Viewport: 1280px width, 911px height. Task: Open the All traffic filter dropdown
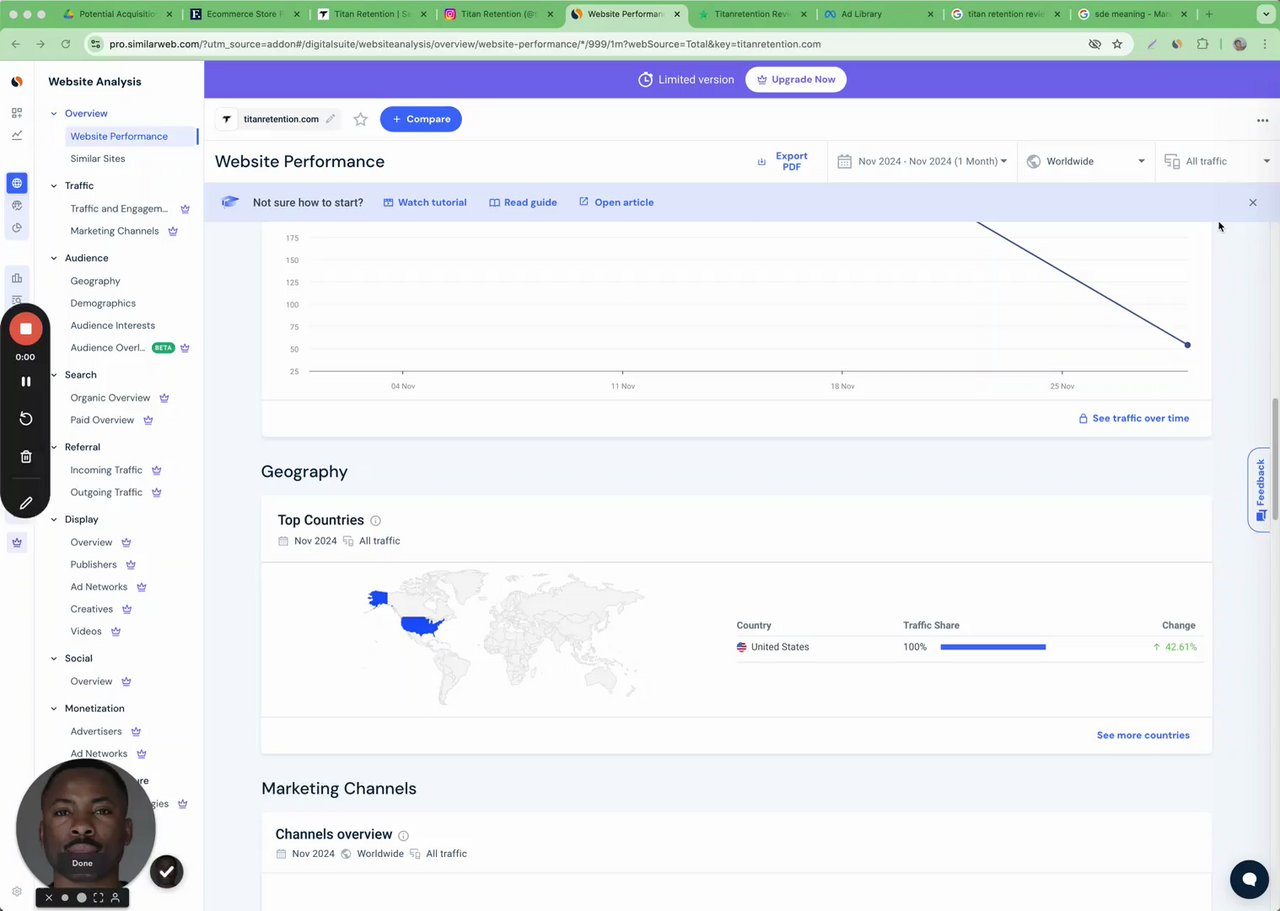click(1218, 161)
